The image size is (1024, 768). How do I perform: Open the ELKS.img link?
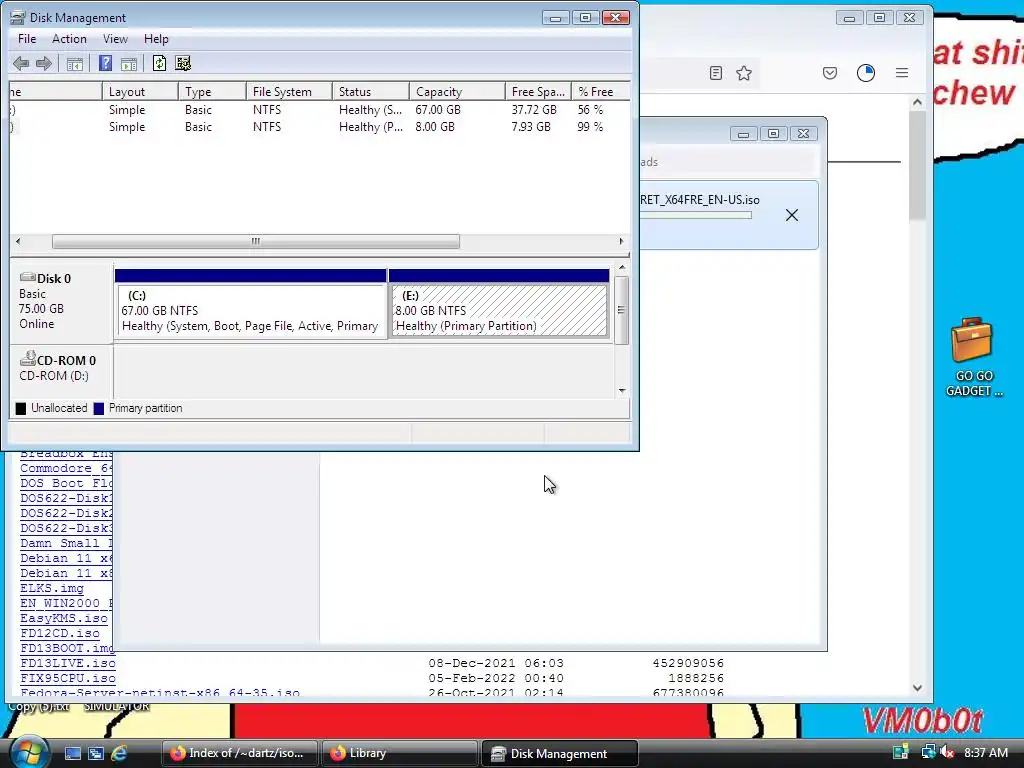52,588
